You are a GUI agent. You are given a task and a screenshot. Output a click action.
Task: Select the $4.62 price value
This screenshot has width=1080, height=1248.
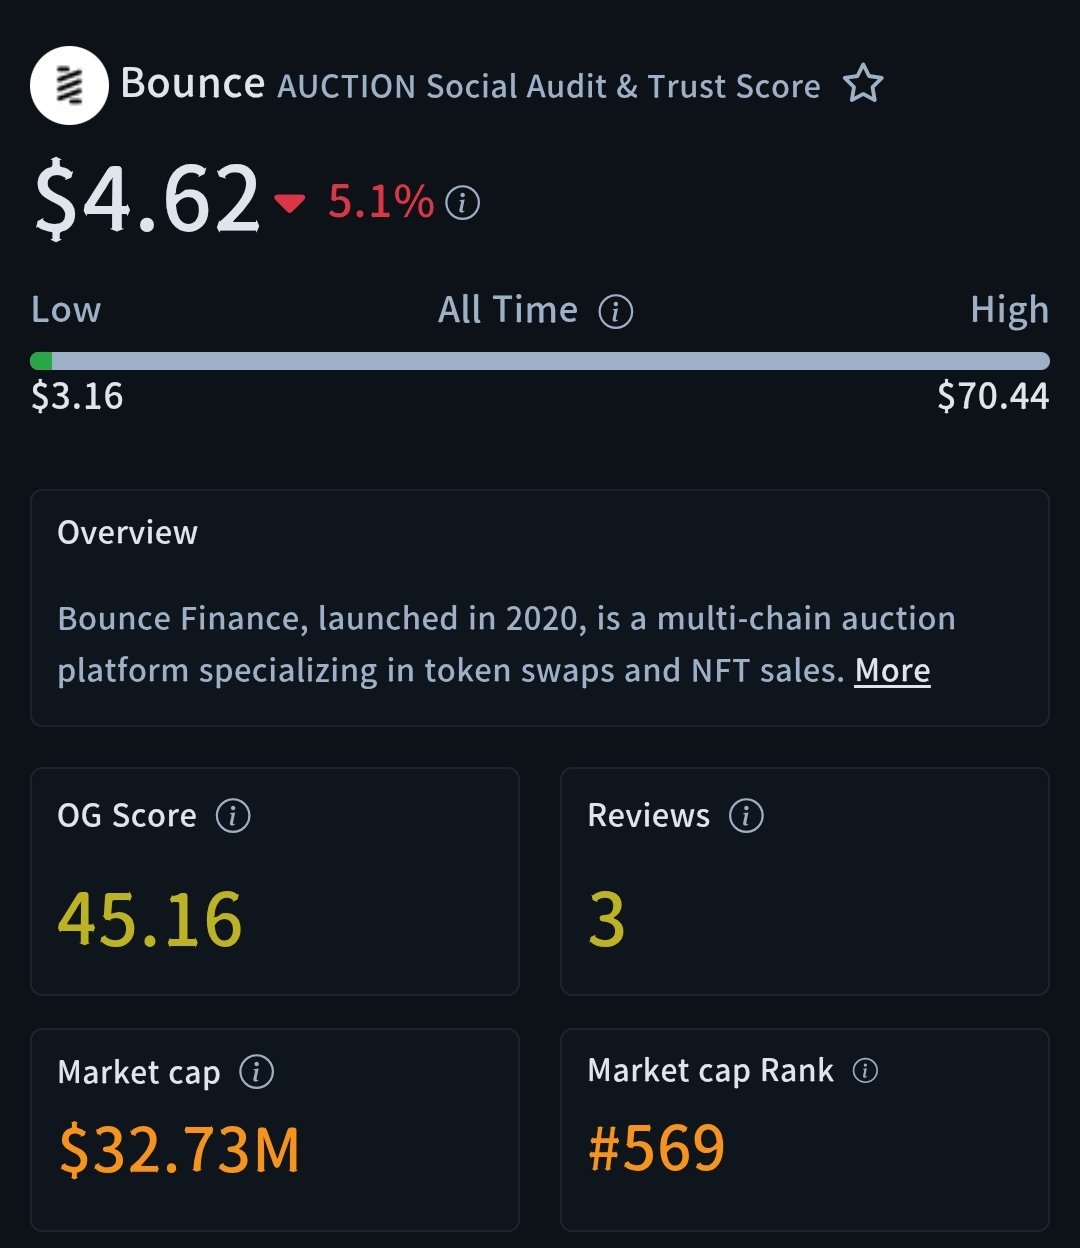click(147, 200)
